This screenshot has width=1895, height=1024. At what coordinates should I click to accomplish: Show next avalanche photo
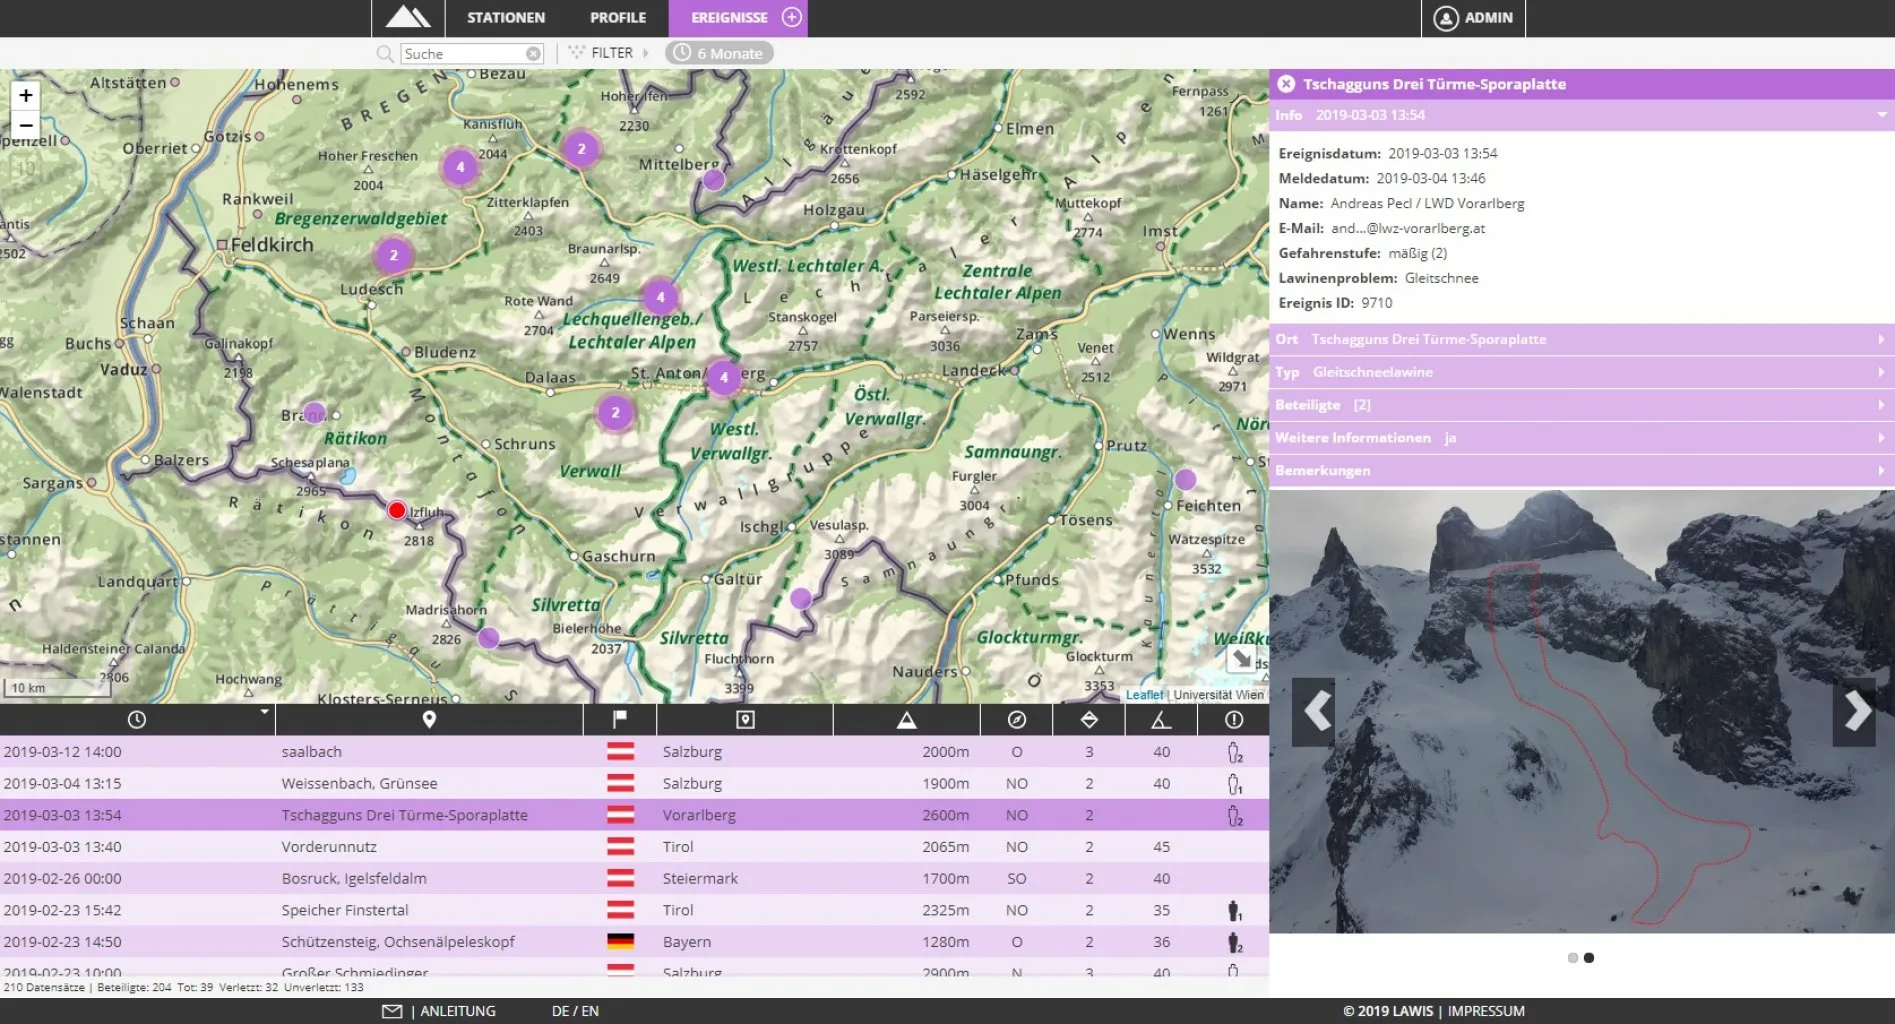1856,711
